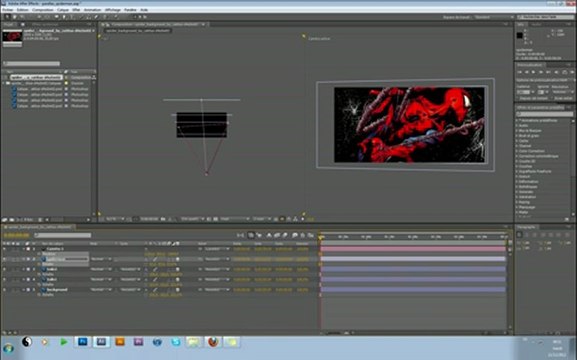
Task: Hide the selected second layer eye
Action: (4, 259)
